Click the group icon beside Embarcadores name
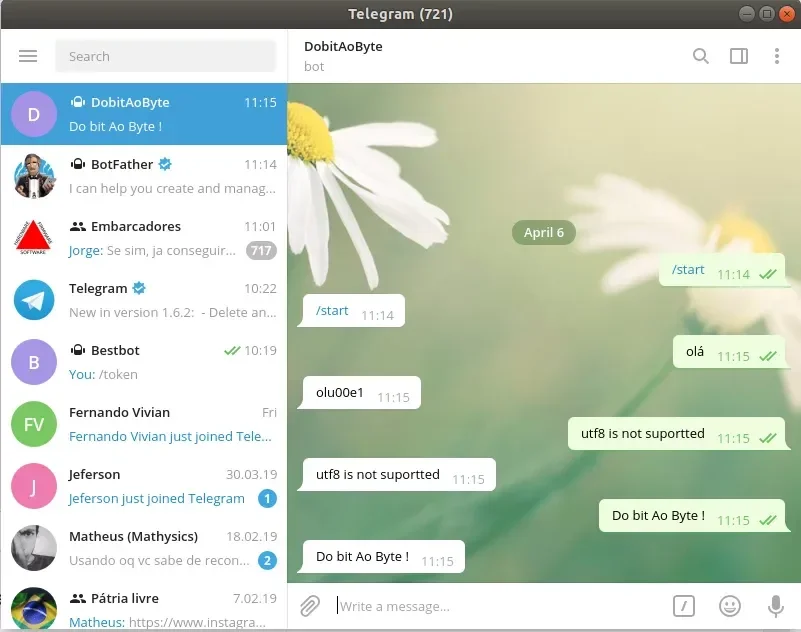 [x=78, y=226]
